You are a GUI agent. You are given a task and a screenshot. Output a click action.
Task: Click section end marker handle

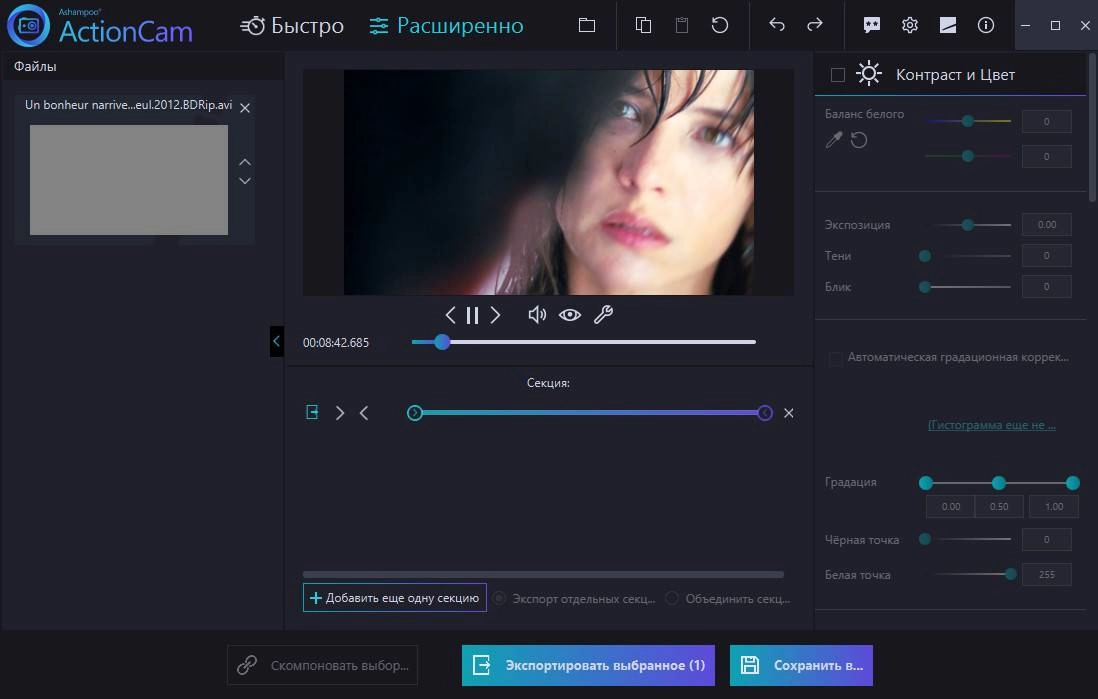(765, 413)
